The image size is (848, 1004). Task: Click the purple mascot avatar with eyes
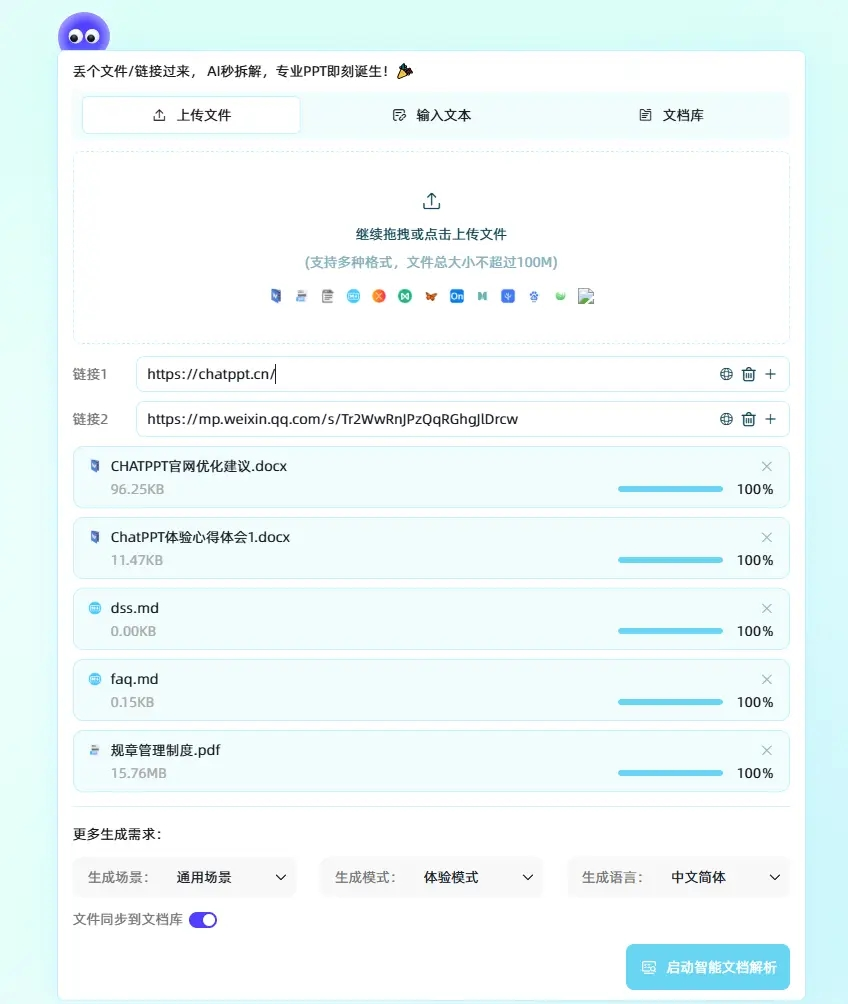pos(84,33)
